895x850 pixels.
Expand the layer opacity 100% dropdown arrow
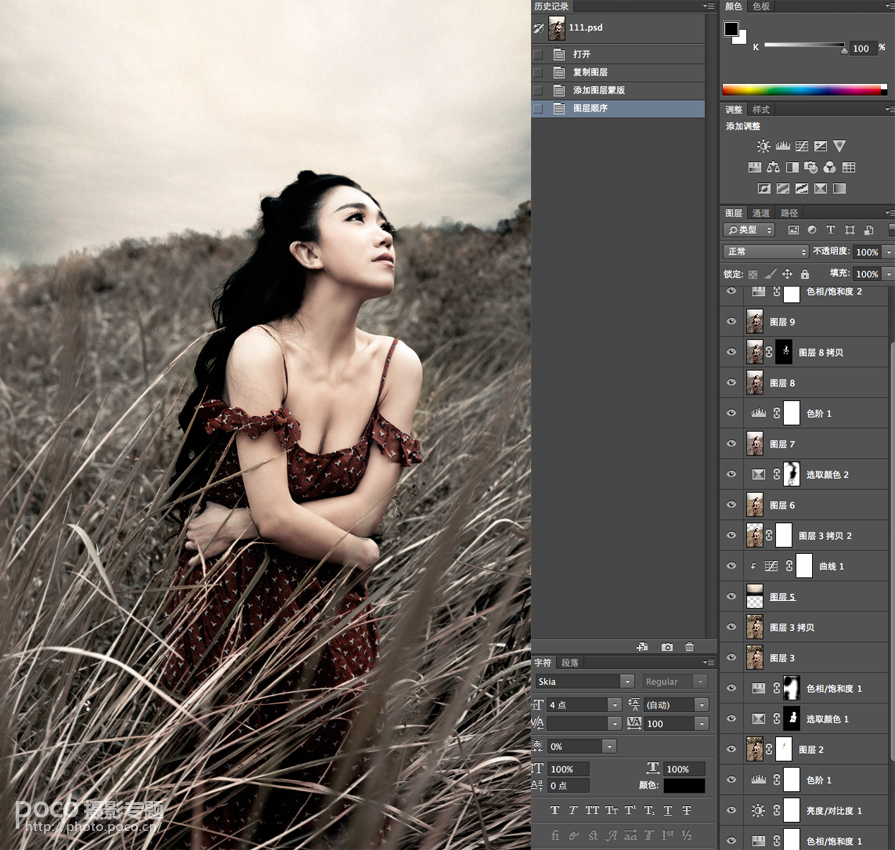(x=887, y=252)
